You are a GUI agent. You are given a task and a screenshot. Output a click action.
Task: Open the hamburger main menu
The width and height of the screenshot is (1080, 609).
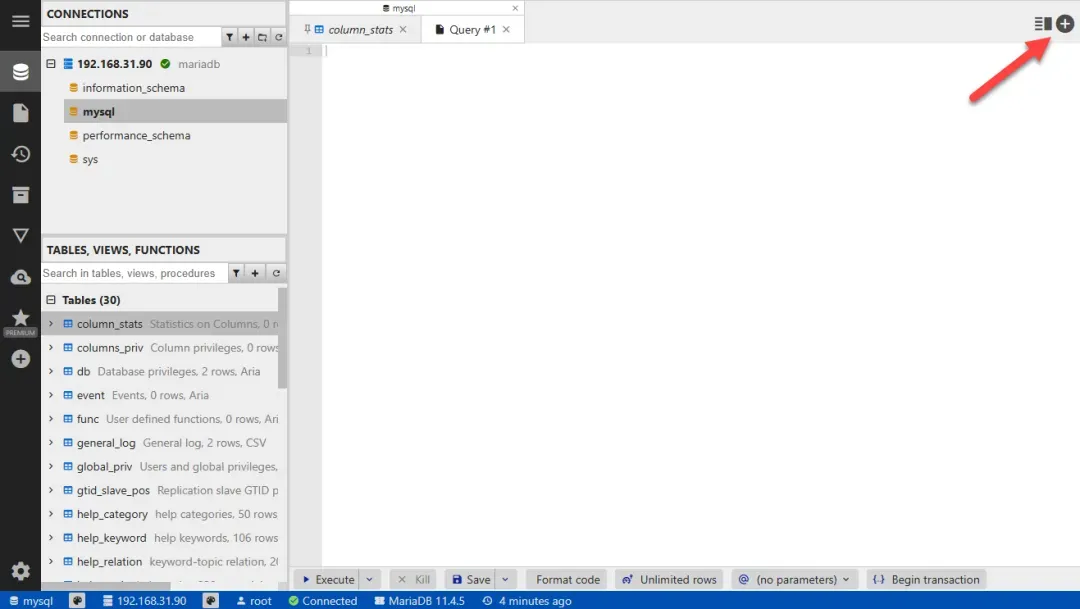pos(21,21)
